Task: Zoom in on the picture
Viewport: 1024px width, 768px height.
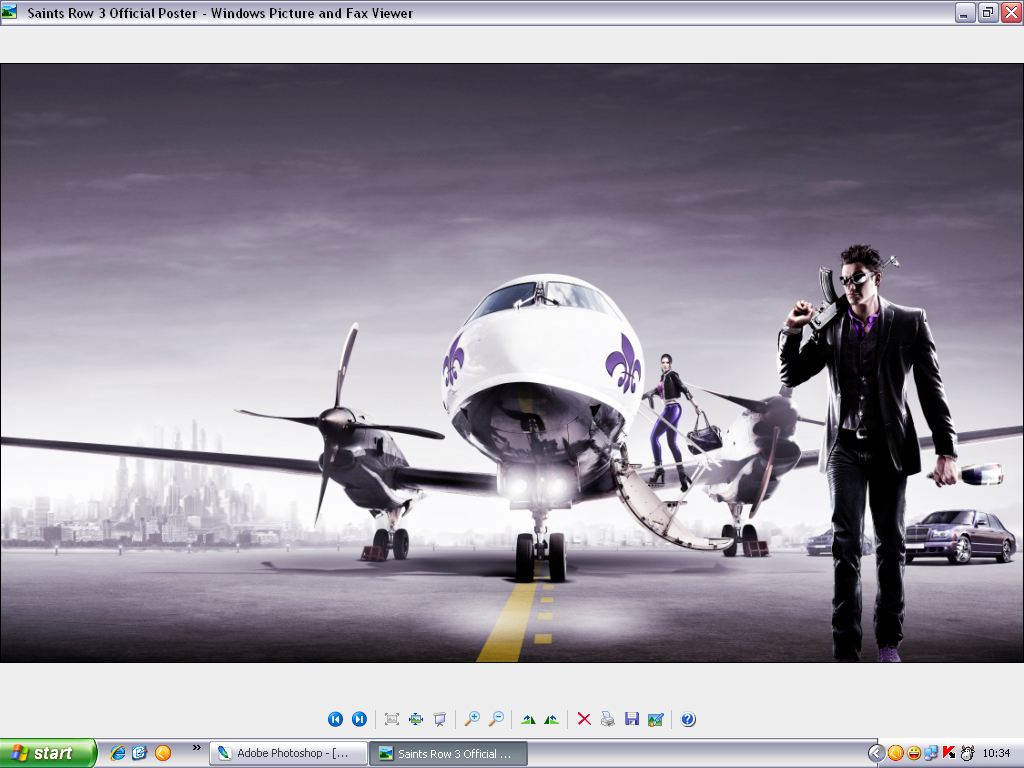Action: pos(472,719)
